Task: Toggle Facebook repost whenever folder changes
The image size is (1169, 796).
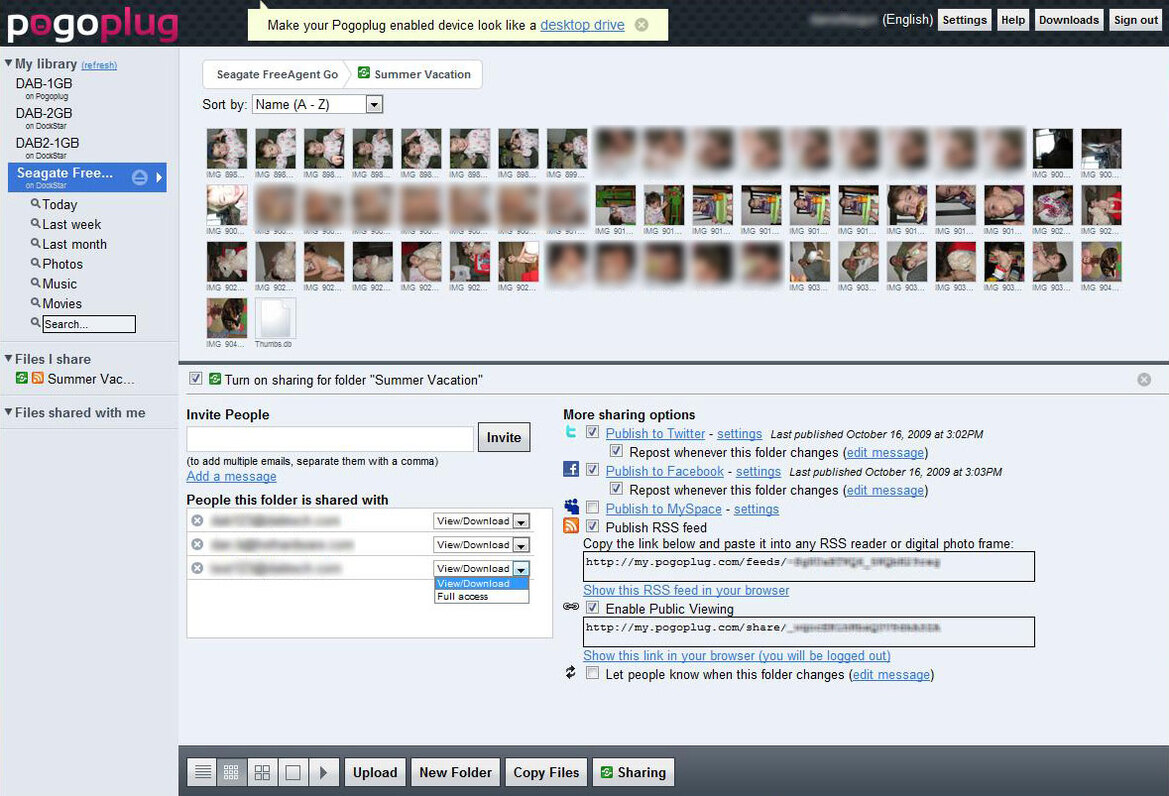Action: tap(617, 489)
